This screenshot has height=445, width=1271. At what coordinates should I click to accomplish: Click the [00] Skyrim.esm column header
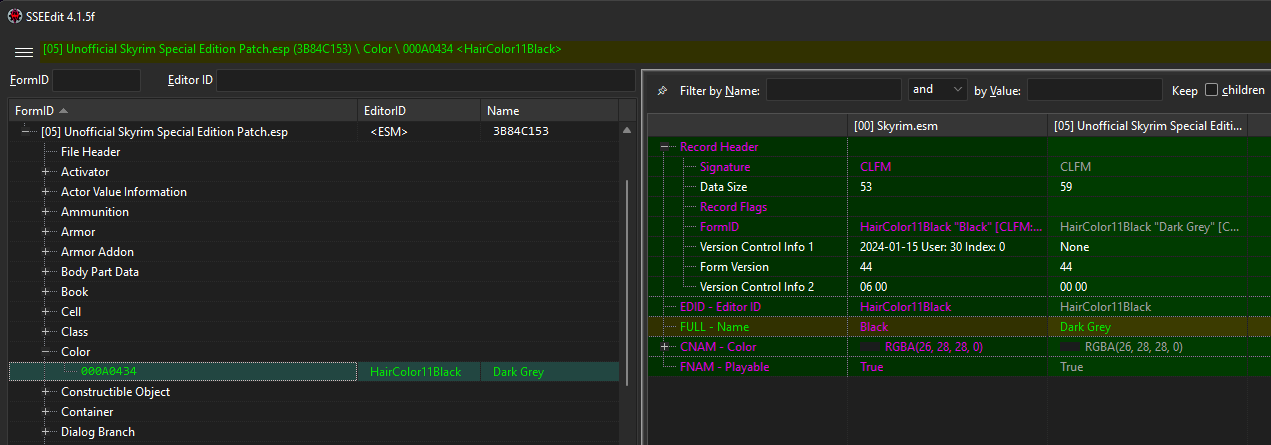[x=948, y=125]
